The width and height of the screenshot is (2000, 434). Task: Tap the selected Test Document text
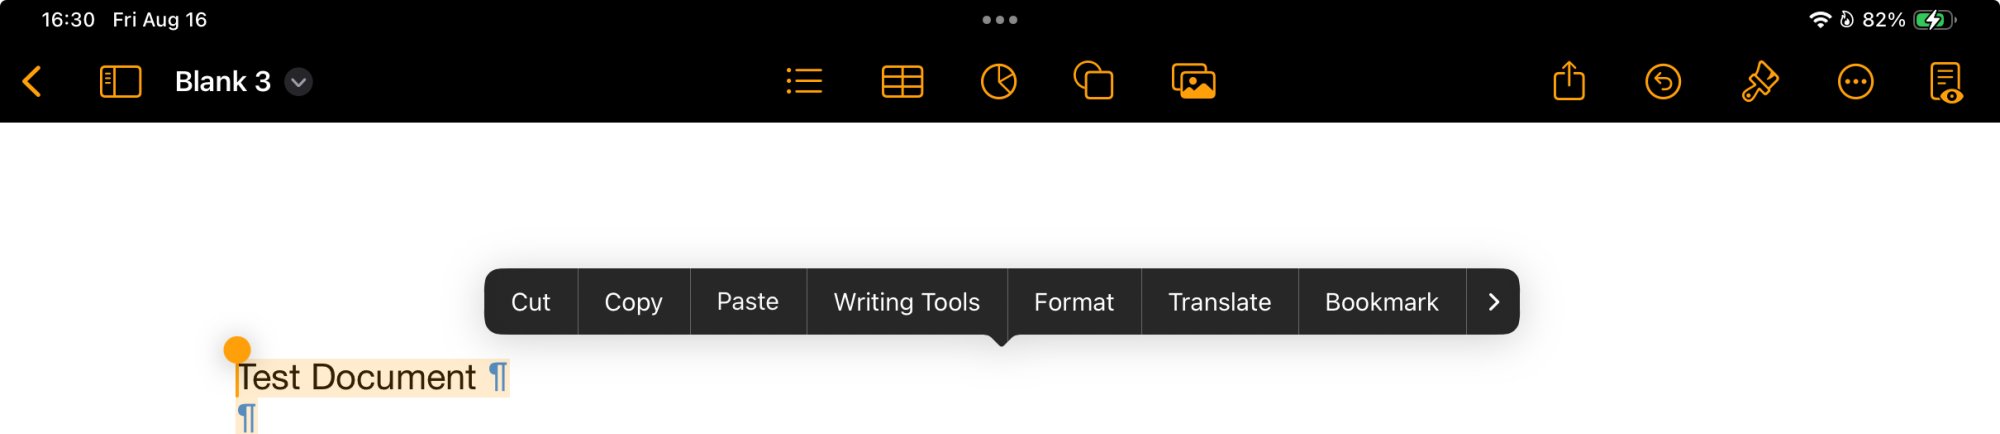[x=357, y=378]
